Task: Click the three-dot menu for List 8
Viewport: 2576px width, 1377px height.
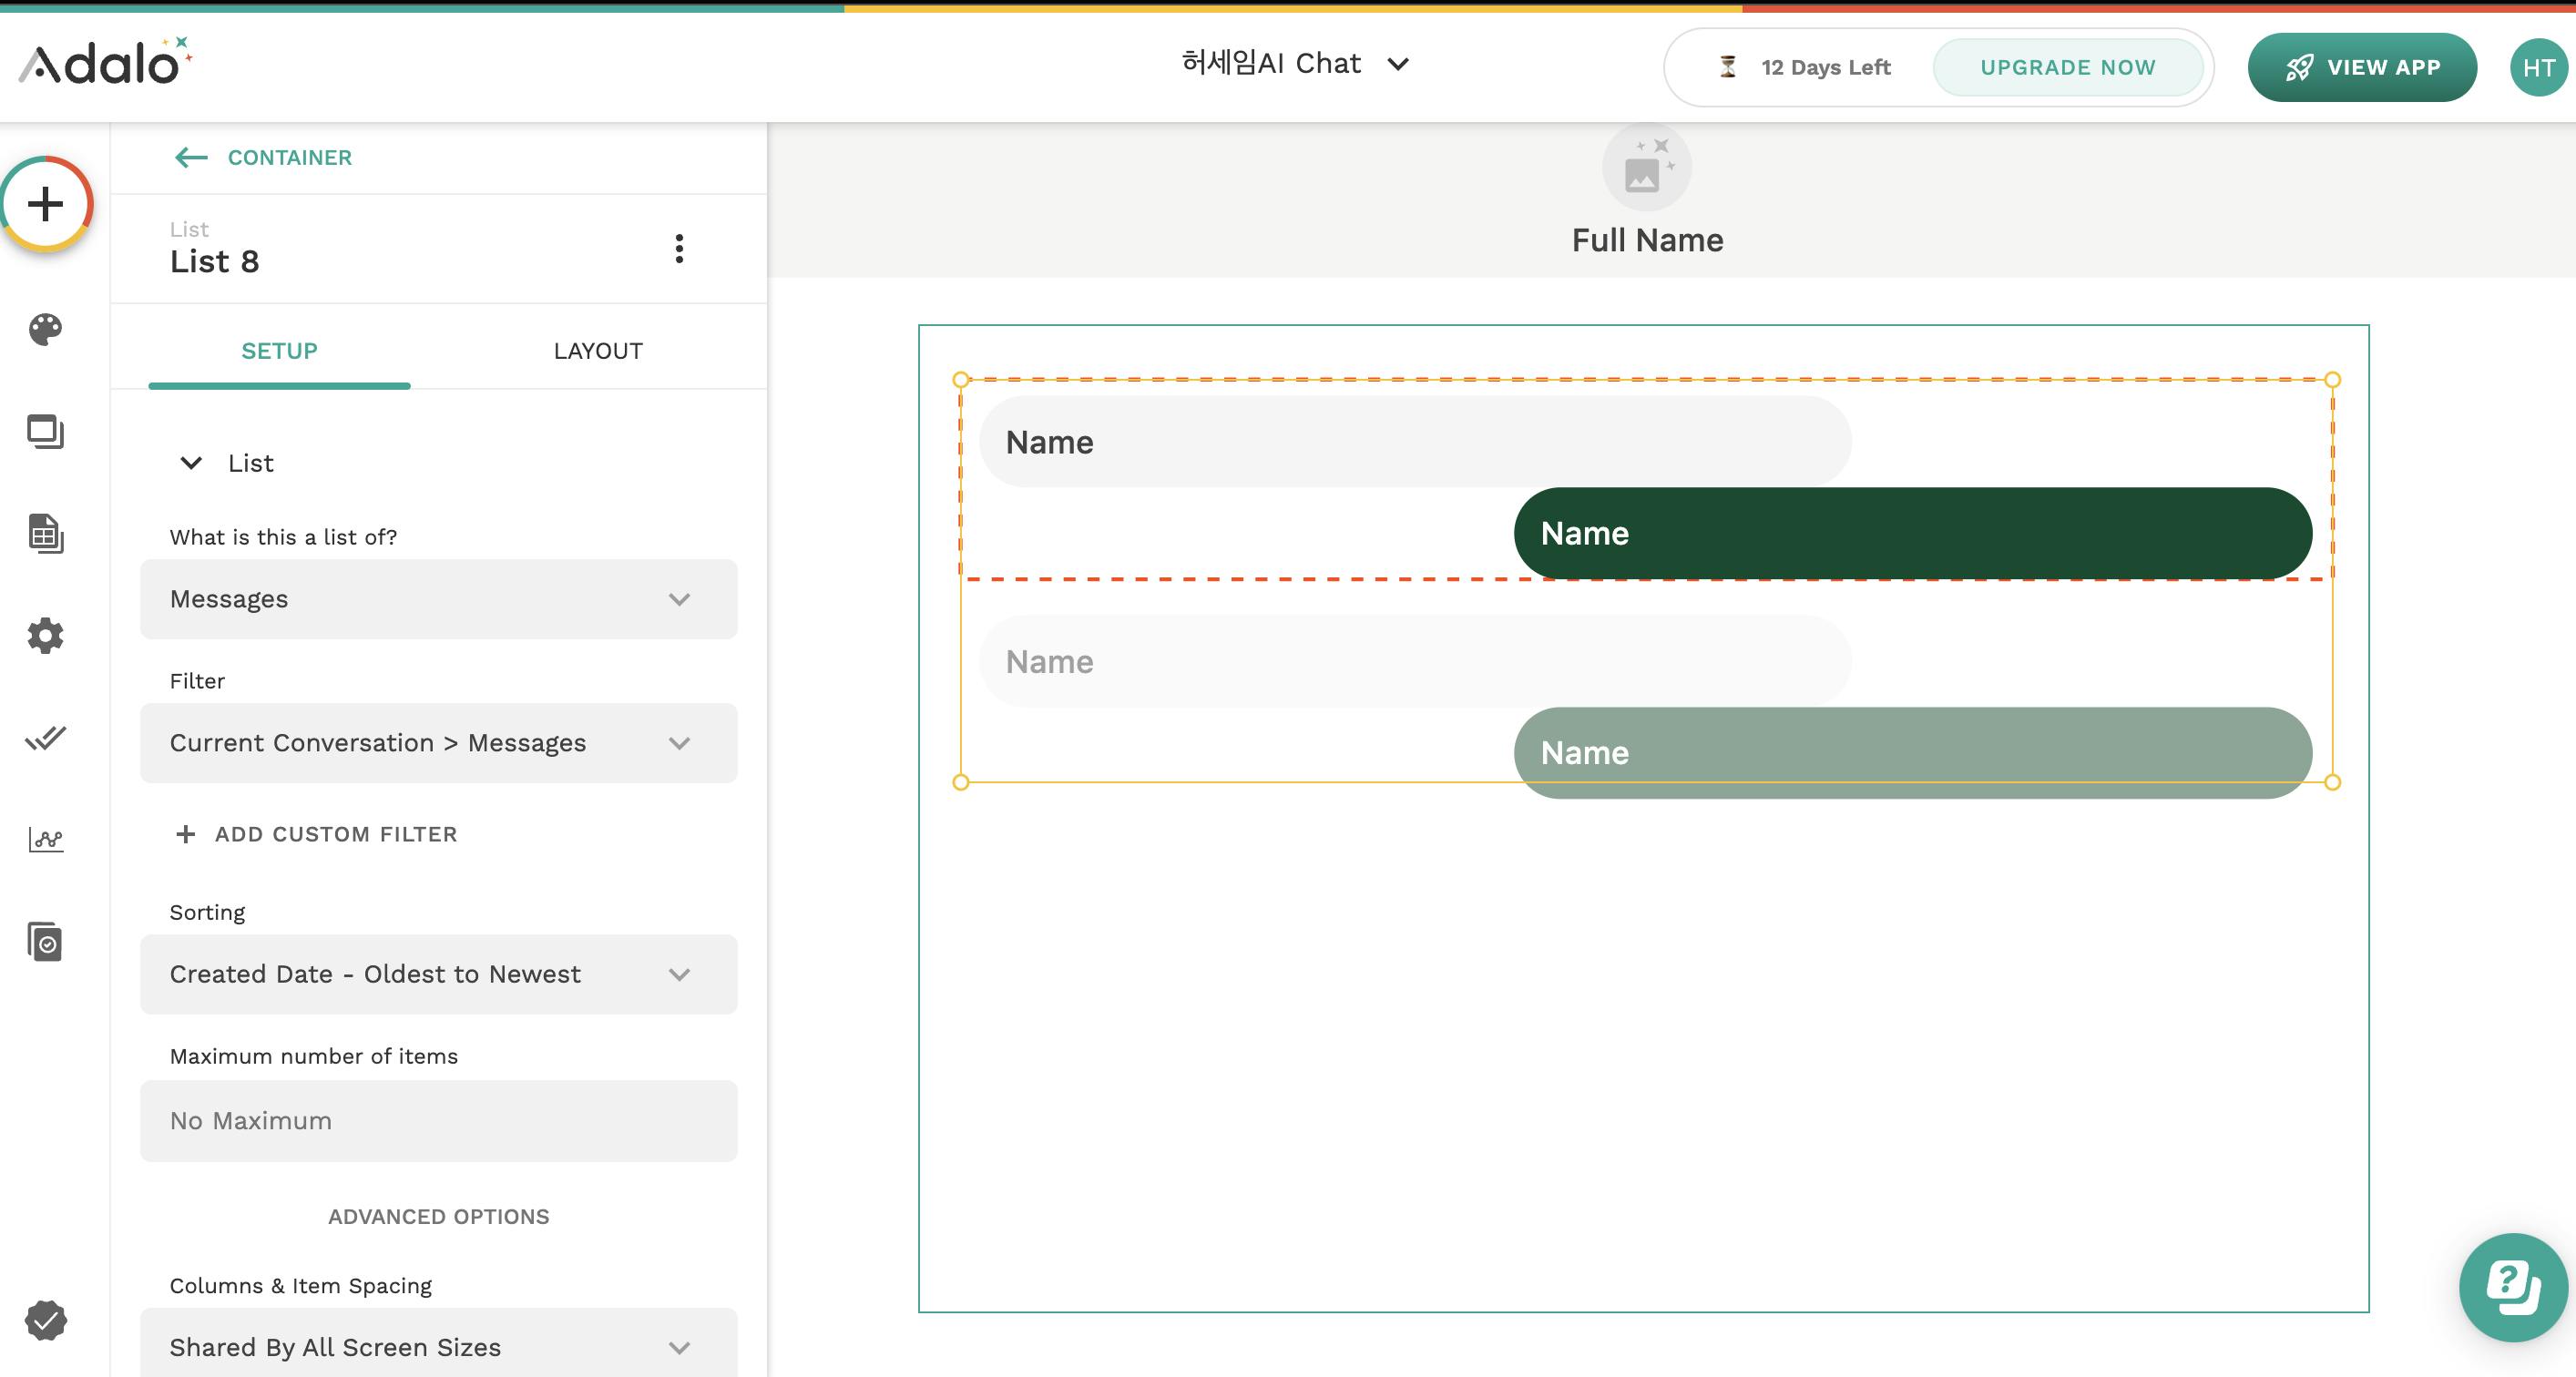Action: (679, 249)
